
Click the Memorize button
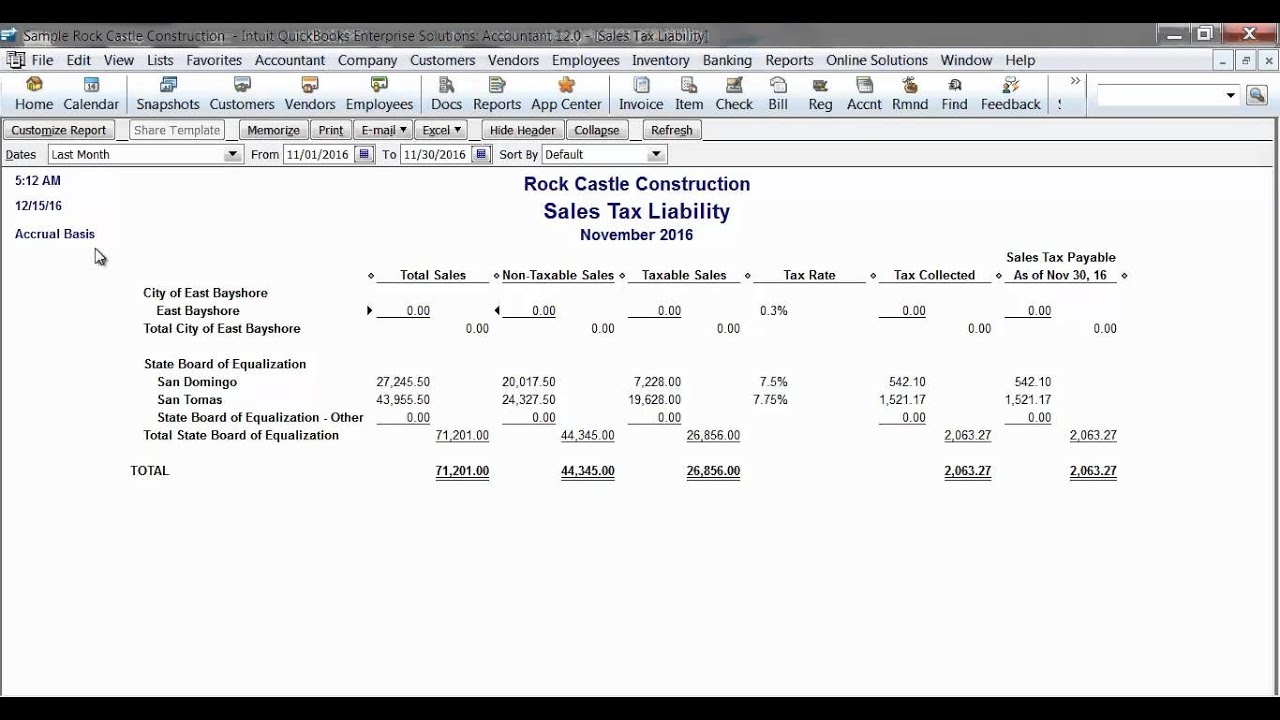point(273,130)
